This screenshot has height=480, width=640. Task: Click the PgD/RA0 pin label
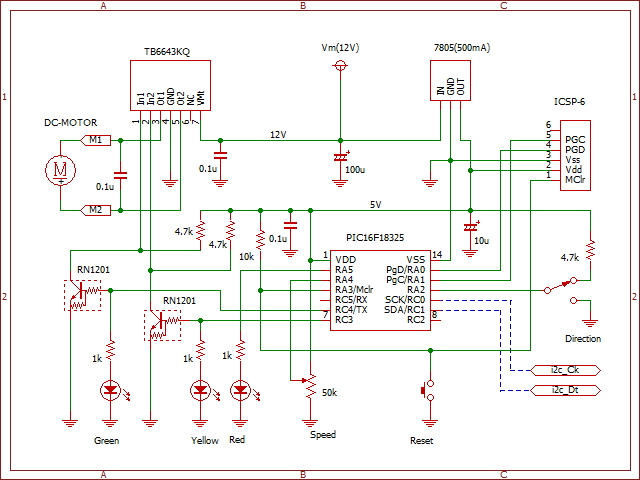point(405,270)
